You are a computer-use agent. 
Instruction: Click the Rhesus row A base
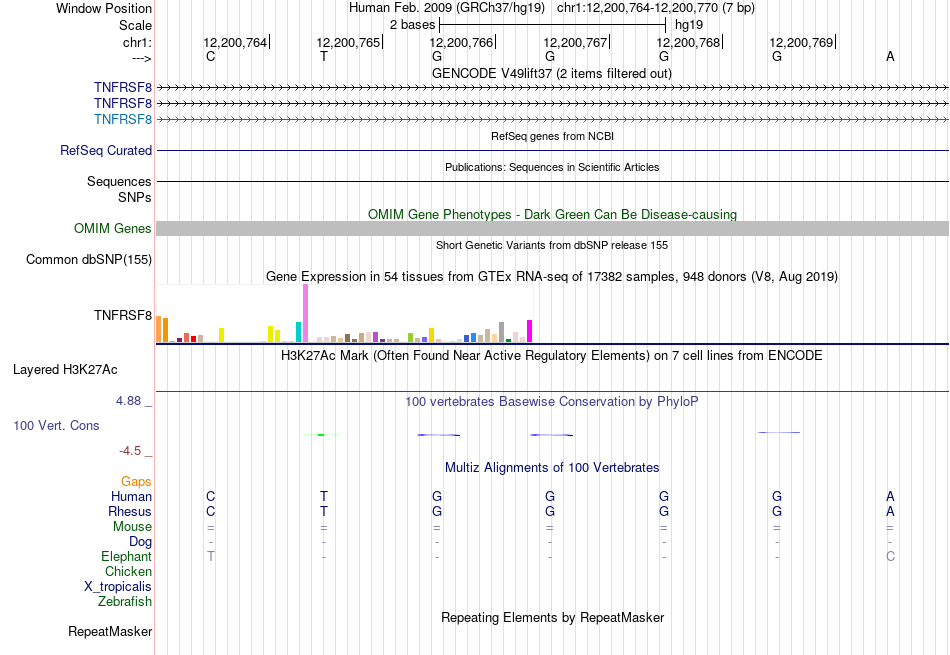pos(890,511)
